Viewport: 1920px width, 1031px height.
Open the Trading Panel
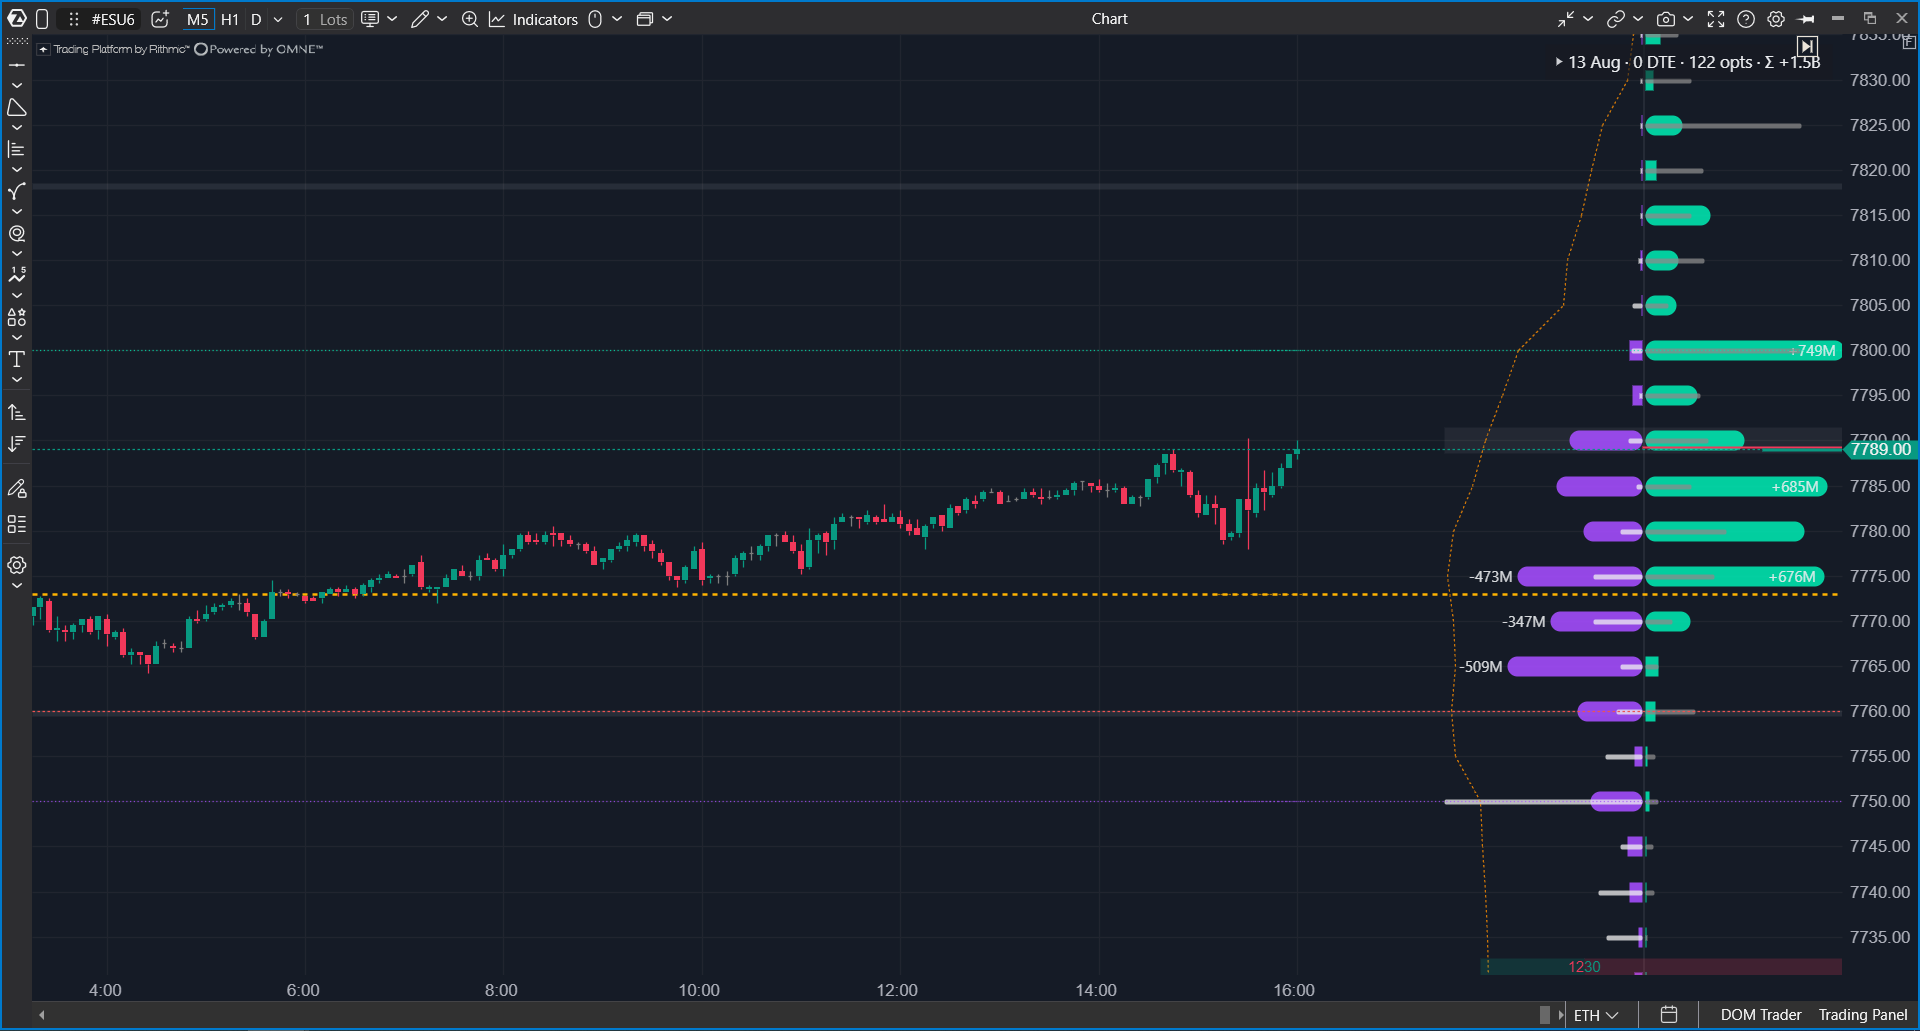click(x=1863, y=1015)
